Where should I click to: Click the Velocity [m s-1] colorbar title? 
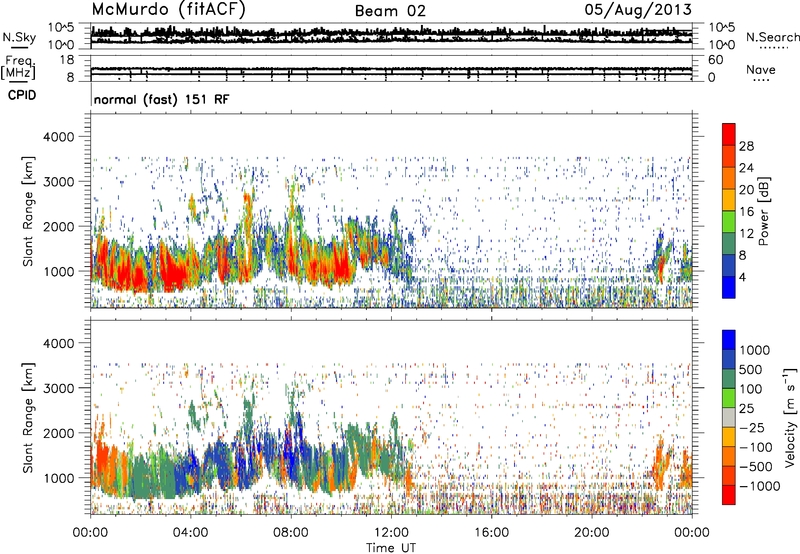click(790, 417)
